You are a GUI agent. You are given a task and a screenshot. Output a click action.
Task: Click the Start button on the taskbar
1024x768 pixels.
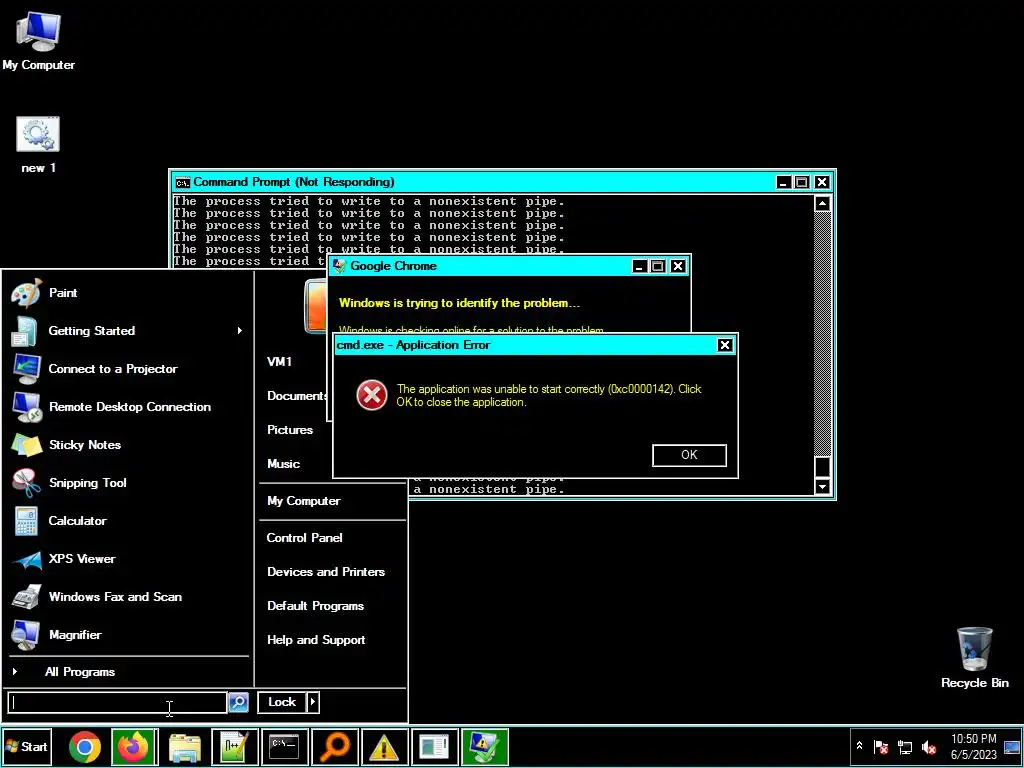pyautogui.click(x=27, y=746)
